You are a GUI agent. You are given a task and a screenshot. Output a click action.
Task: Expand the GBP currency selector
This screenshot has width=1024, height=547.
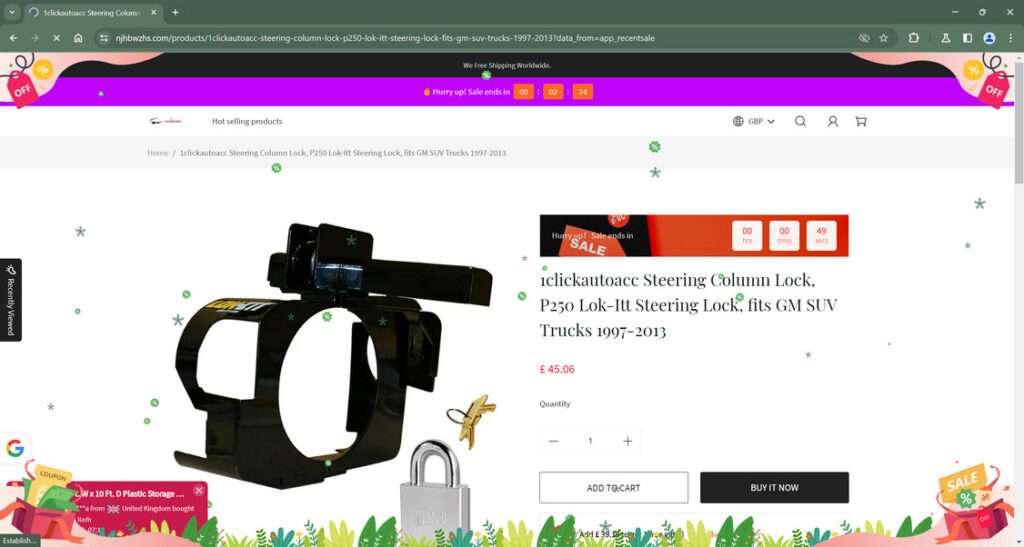754,121
